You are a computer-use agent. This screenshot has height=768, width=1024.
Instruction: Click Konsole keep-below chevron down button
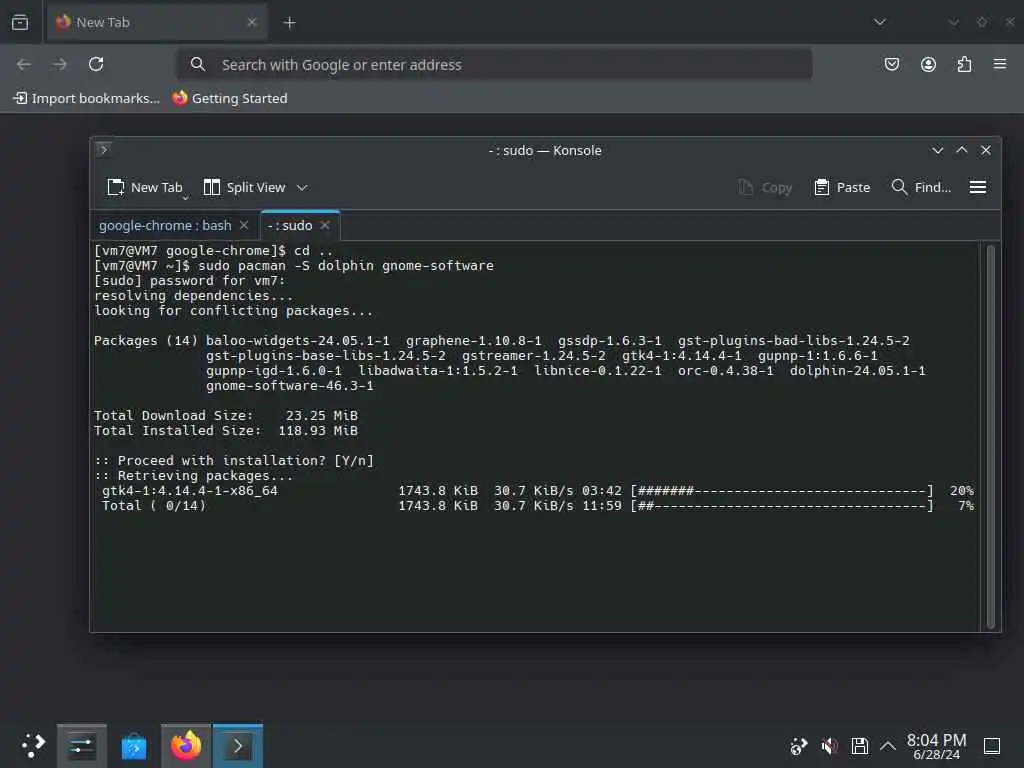938,150
